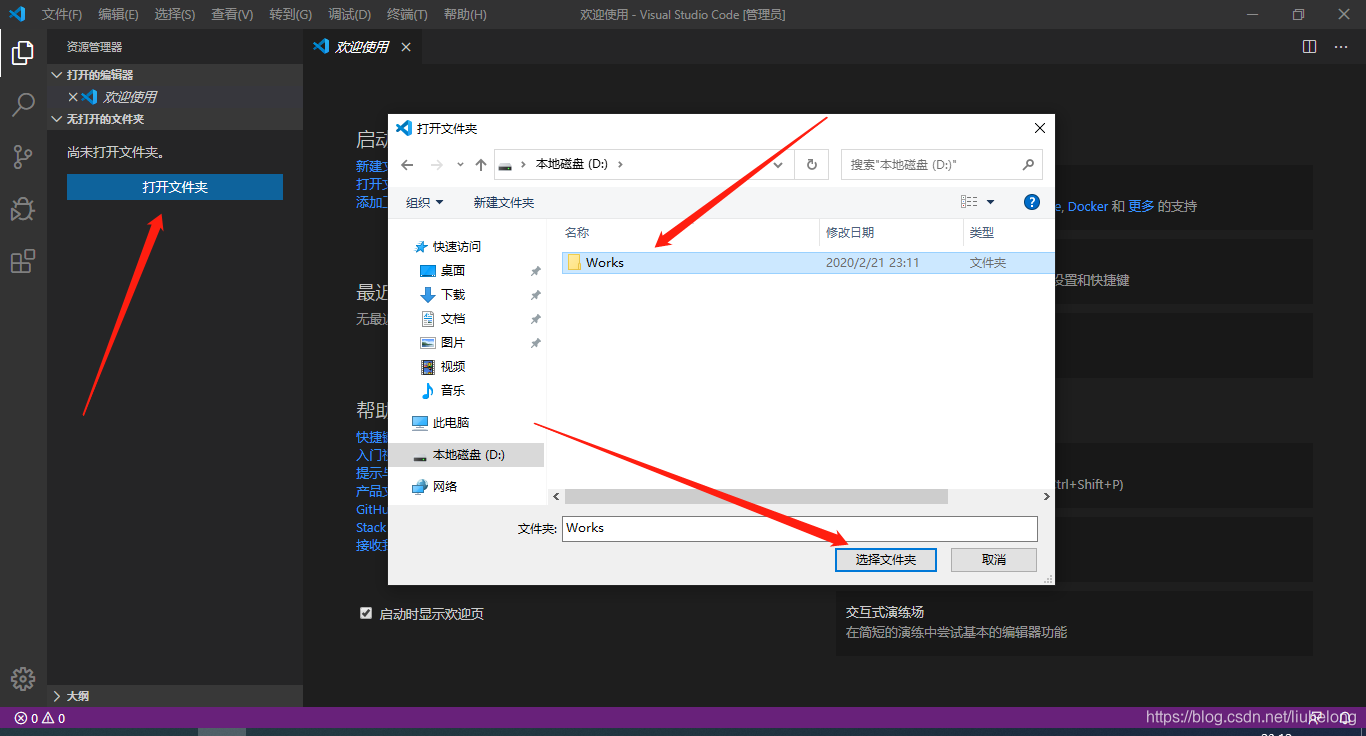Change the view layout icon in dialog
The image size is (1366, 736).
tap(969, 202)
